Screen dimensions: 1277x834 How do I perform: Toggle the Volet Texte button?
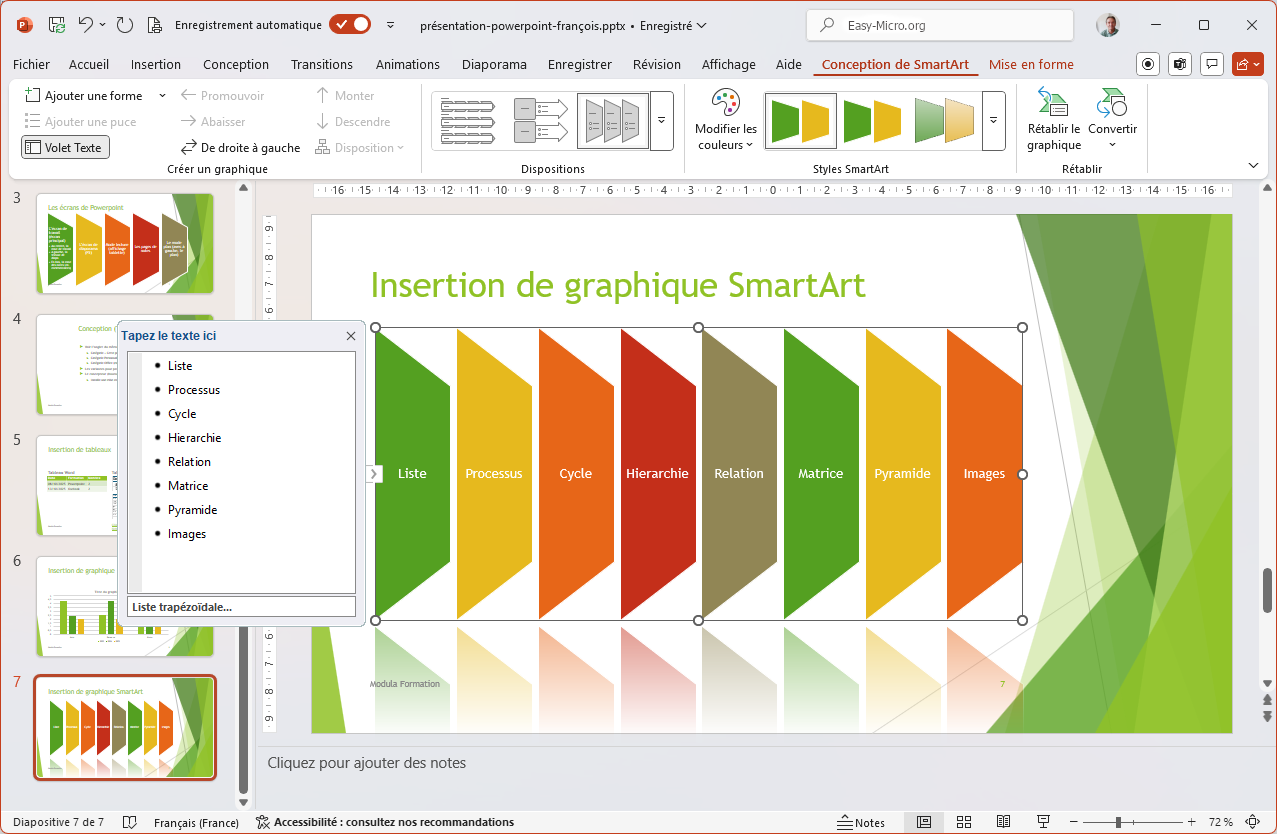tap(65, 147)
